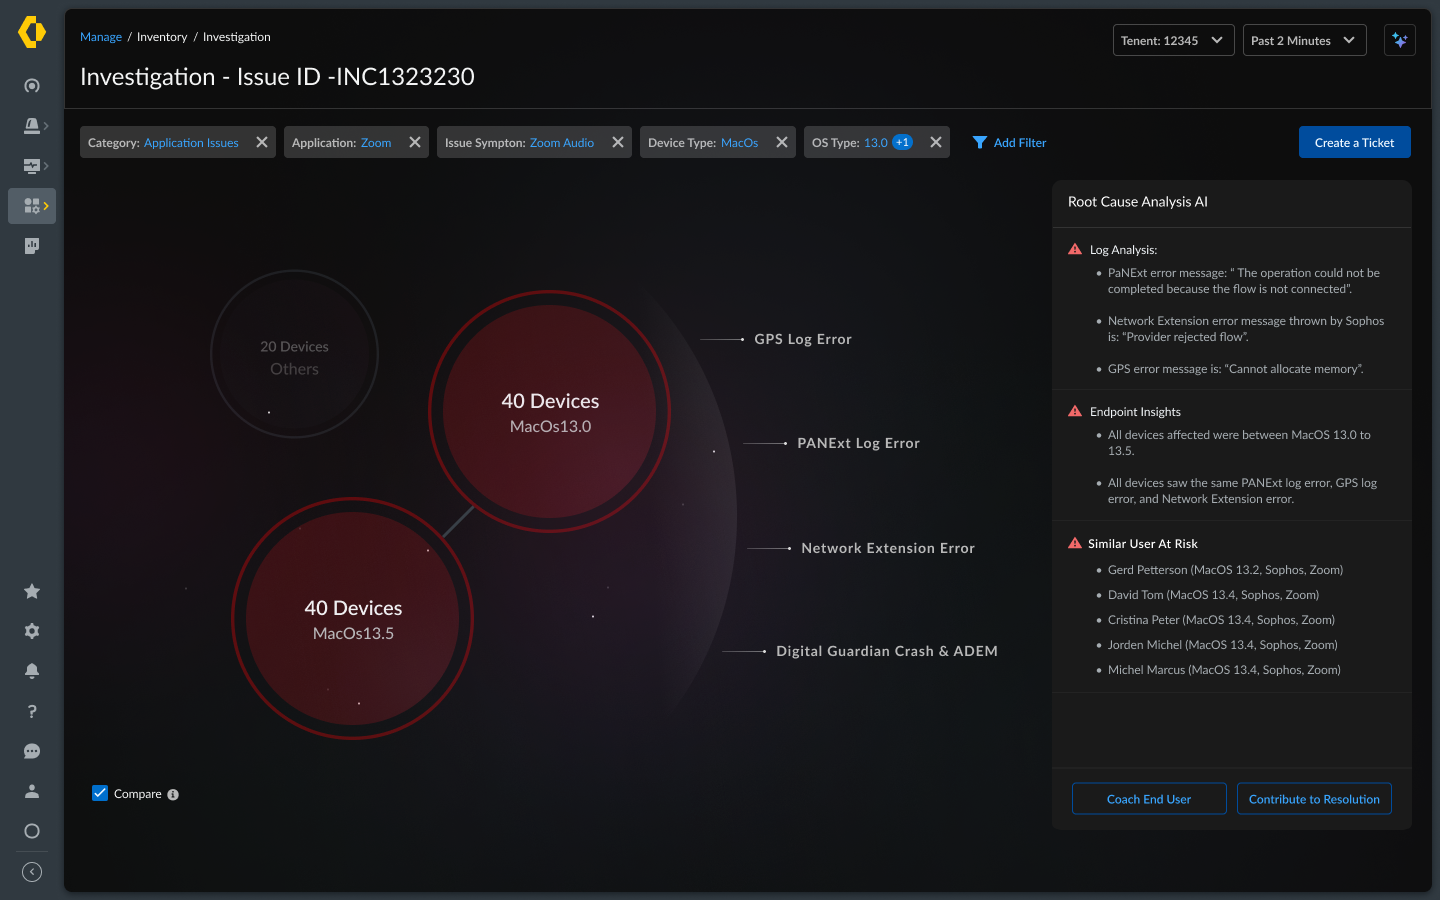
Task: Select the 40 Devices MacOs13.5 bubble
Action: click(x=353, y=619)
